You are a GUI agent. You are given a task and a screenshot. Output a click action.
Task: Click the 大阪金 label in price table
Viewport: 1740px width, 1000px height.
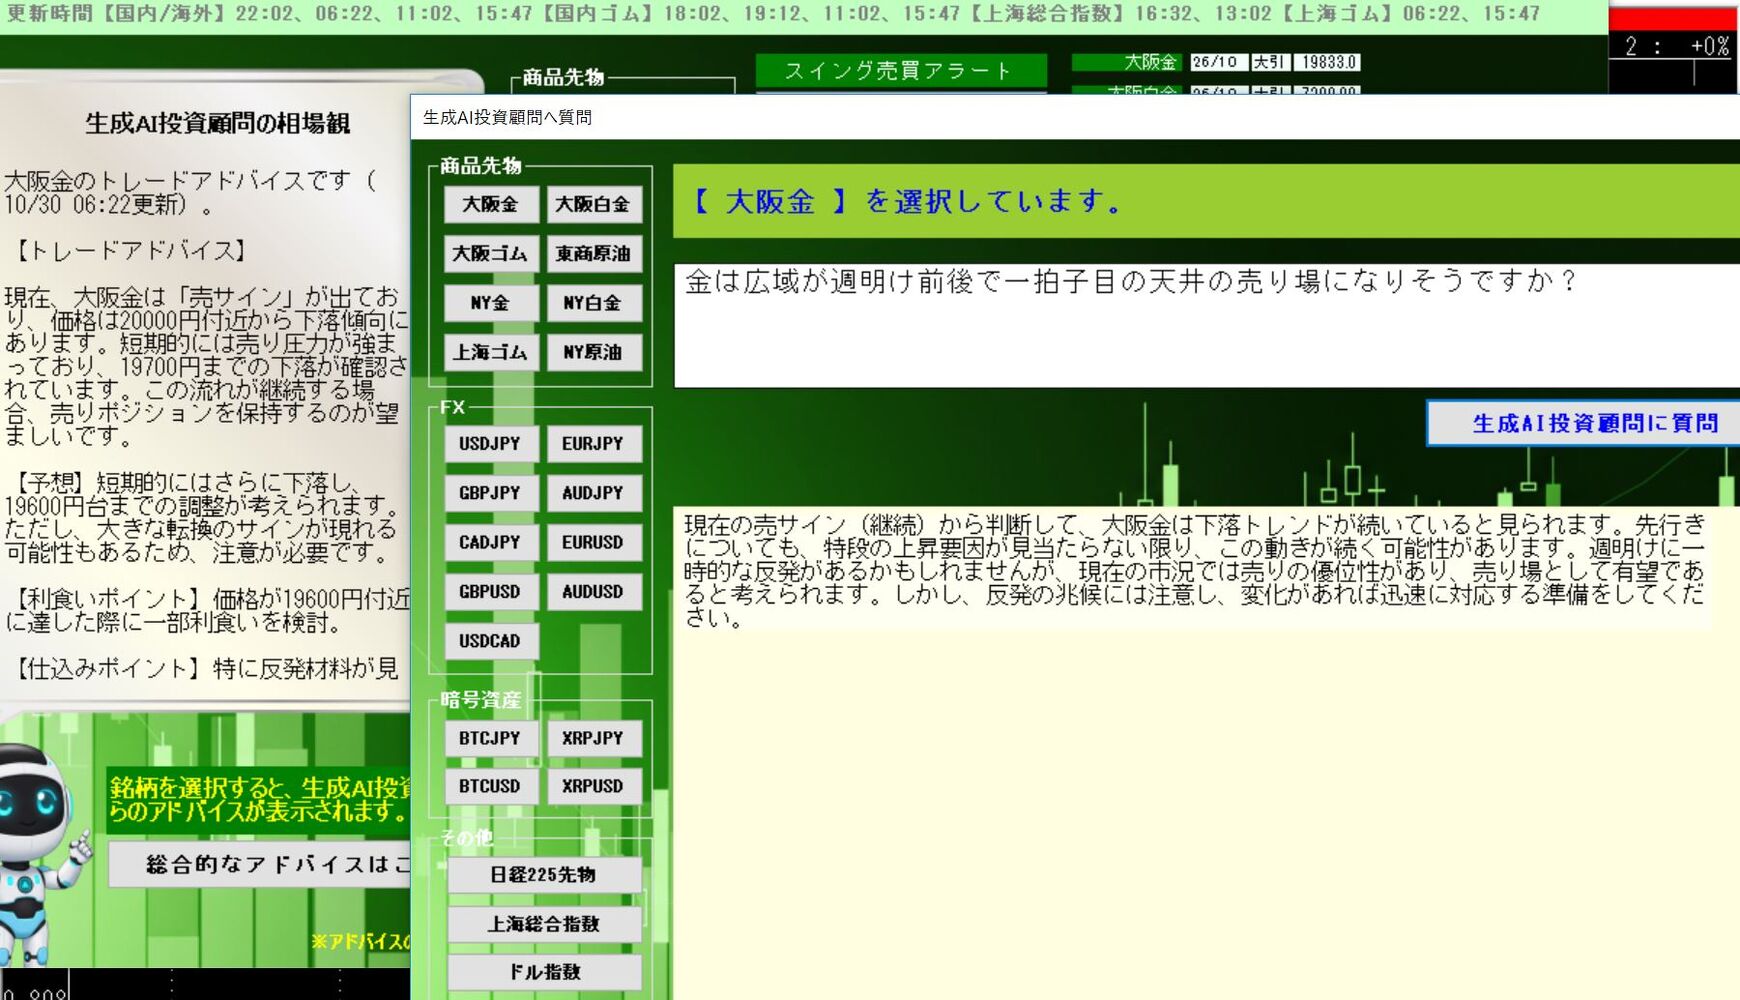(1150, 62)
